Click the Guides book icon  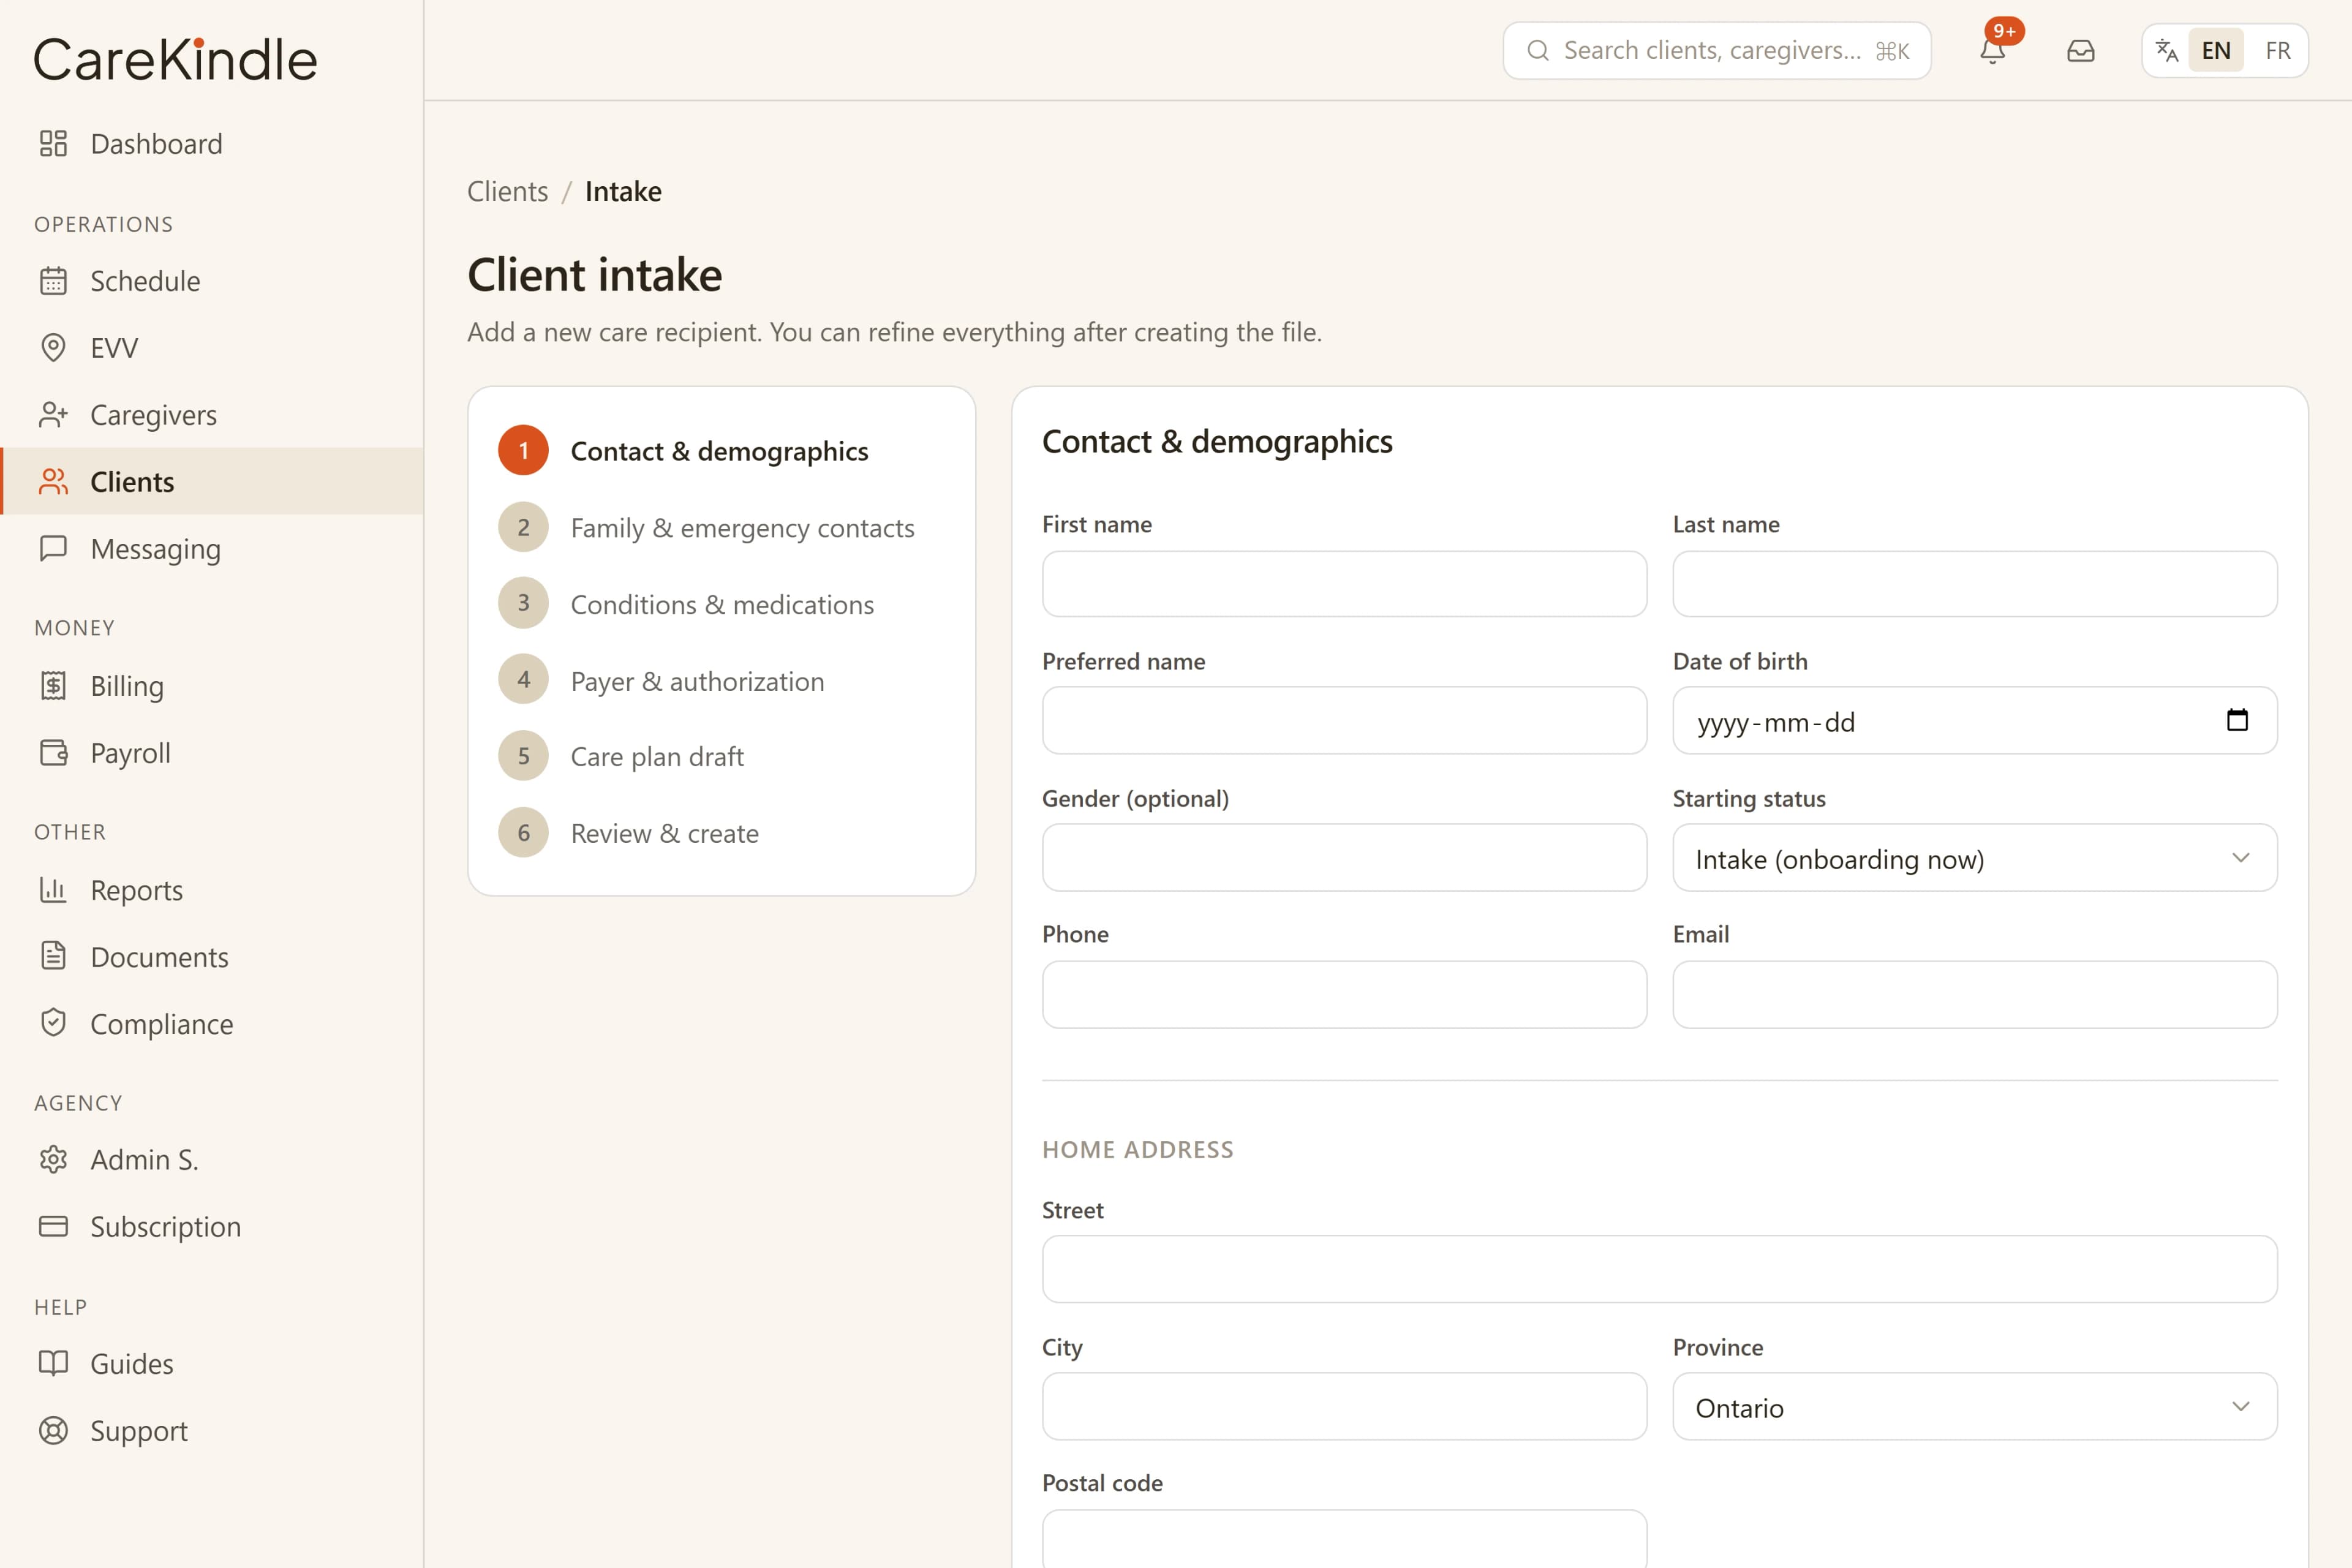click(53, 1364)
